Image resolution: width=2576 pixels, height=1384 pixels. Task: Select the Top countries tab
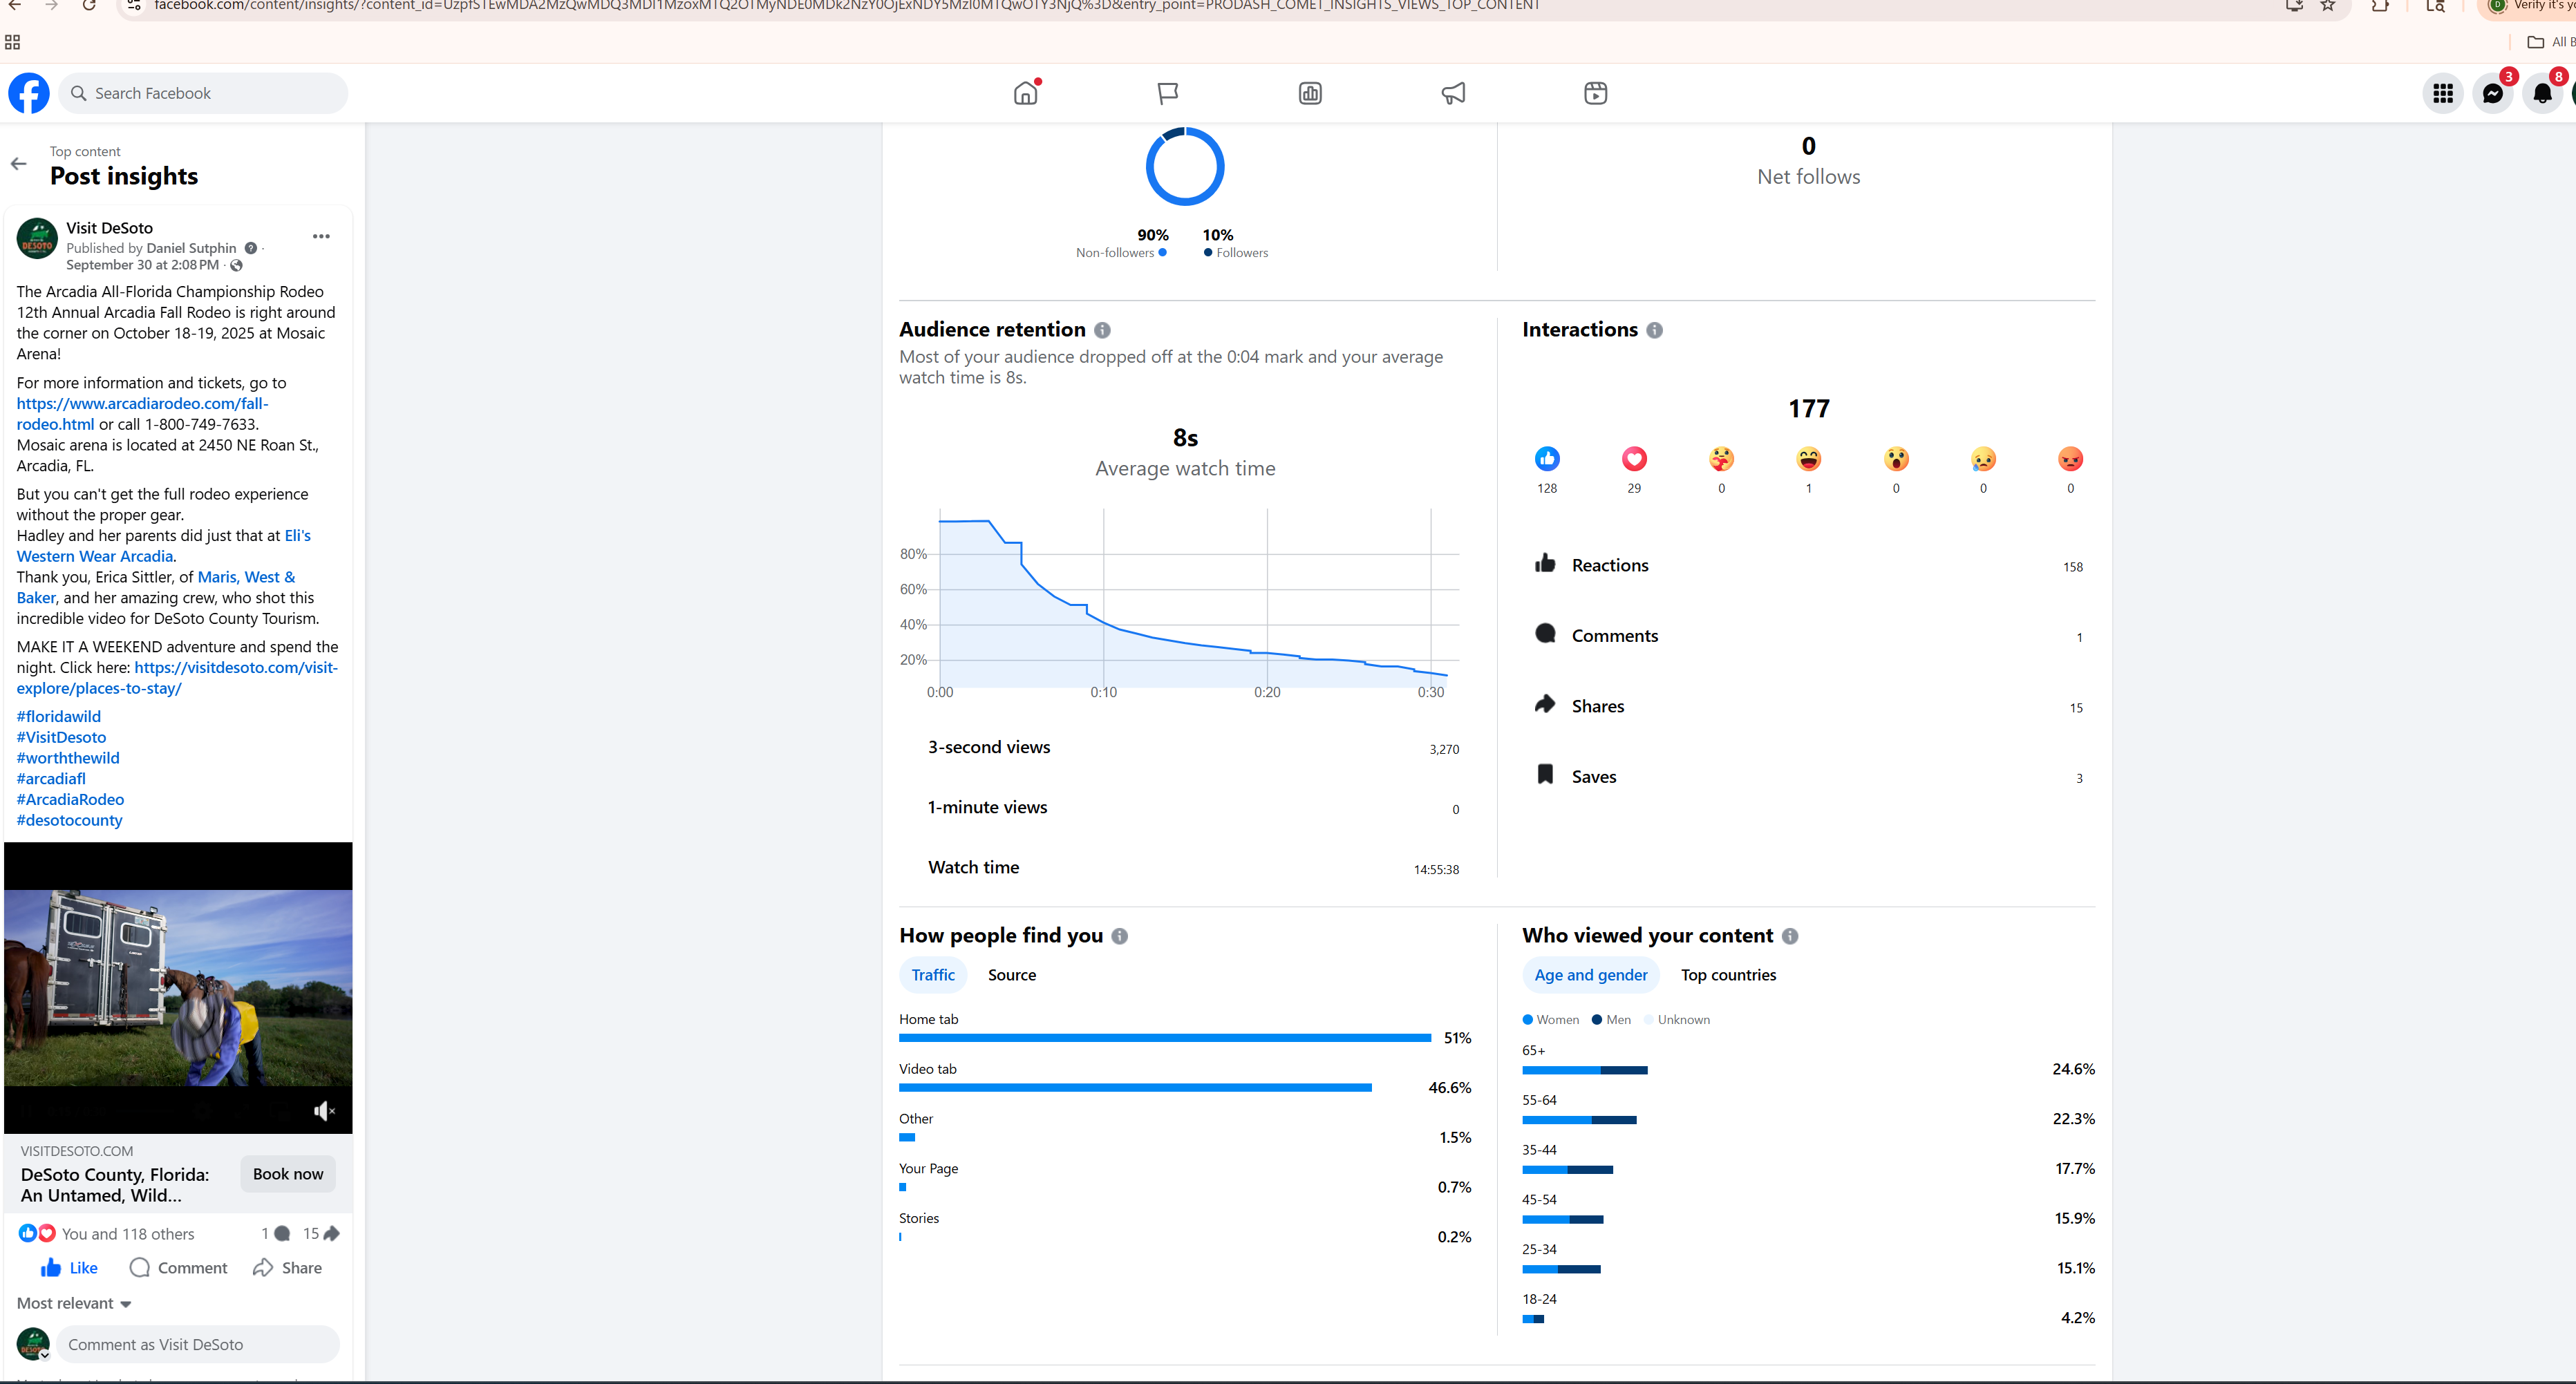click(x=1728, y=975)
